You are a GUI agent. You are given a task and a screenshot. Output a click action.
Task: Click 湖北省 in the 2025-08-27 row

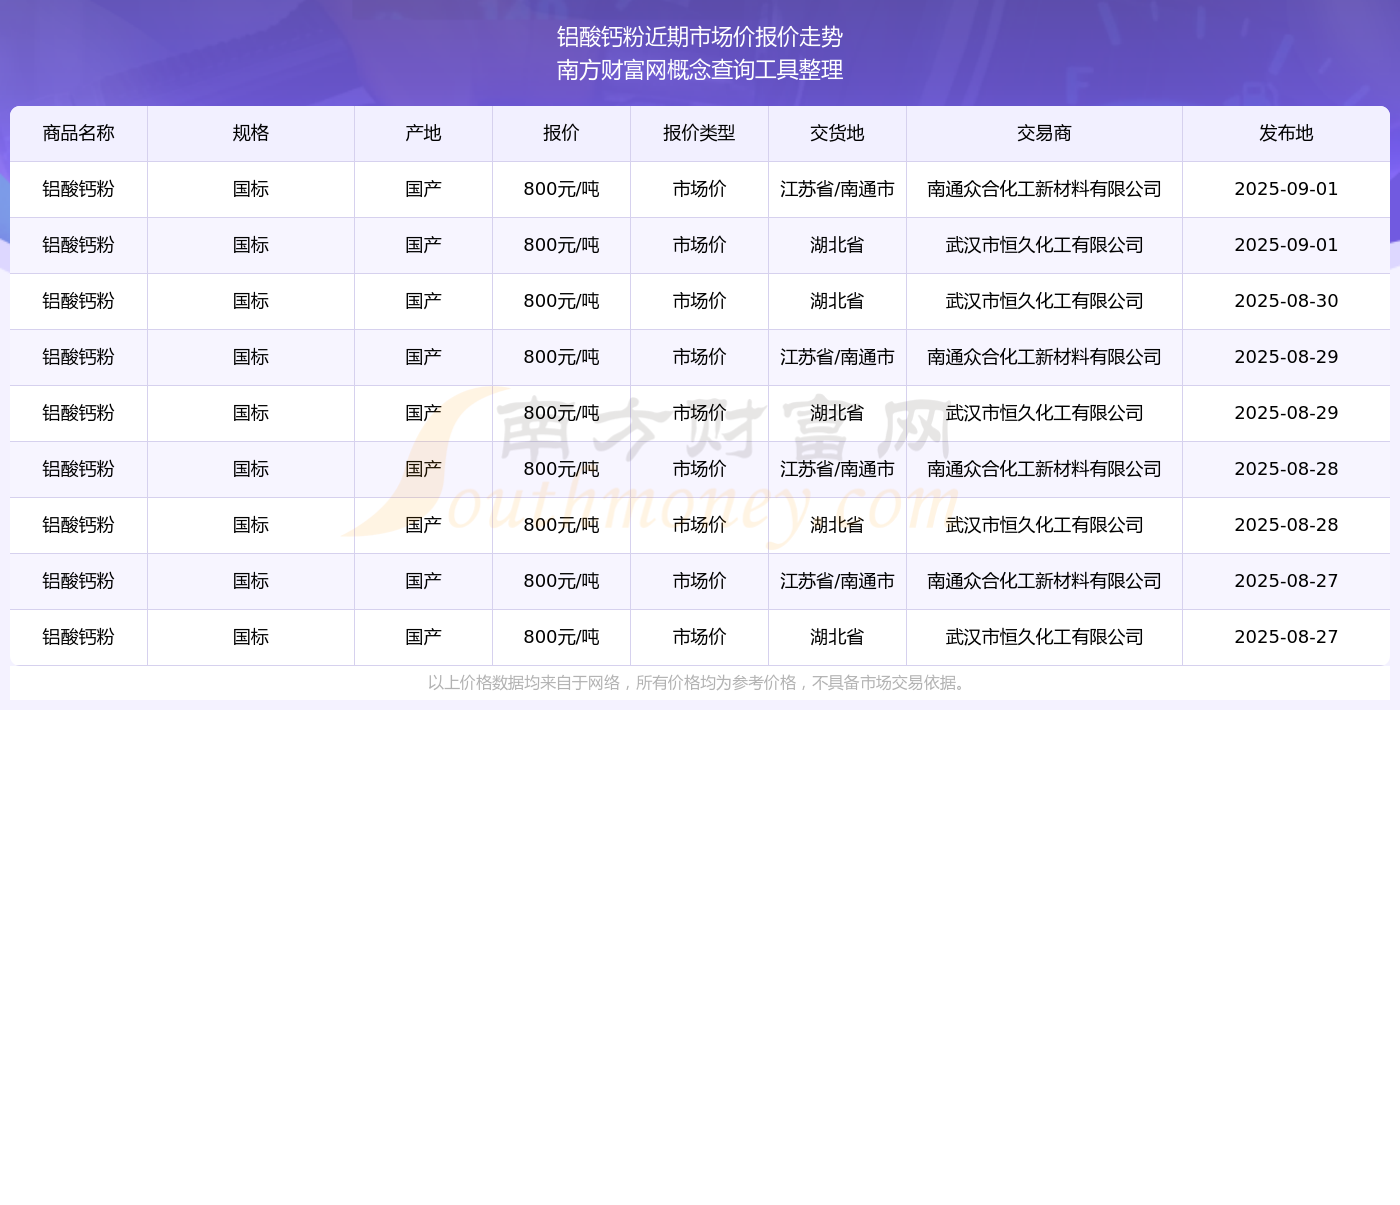pos(837,637)
